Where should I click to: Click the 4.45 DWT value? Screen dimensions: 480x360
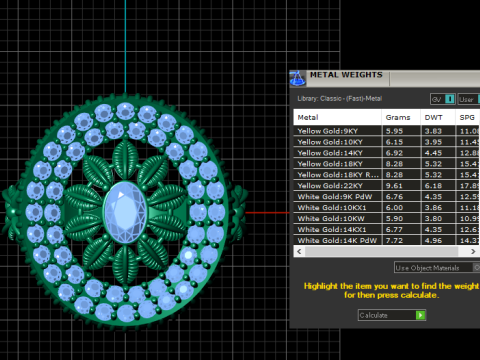tap(433, 153)
